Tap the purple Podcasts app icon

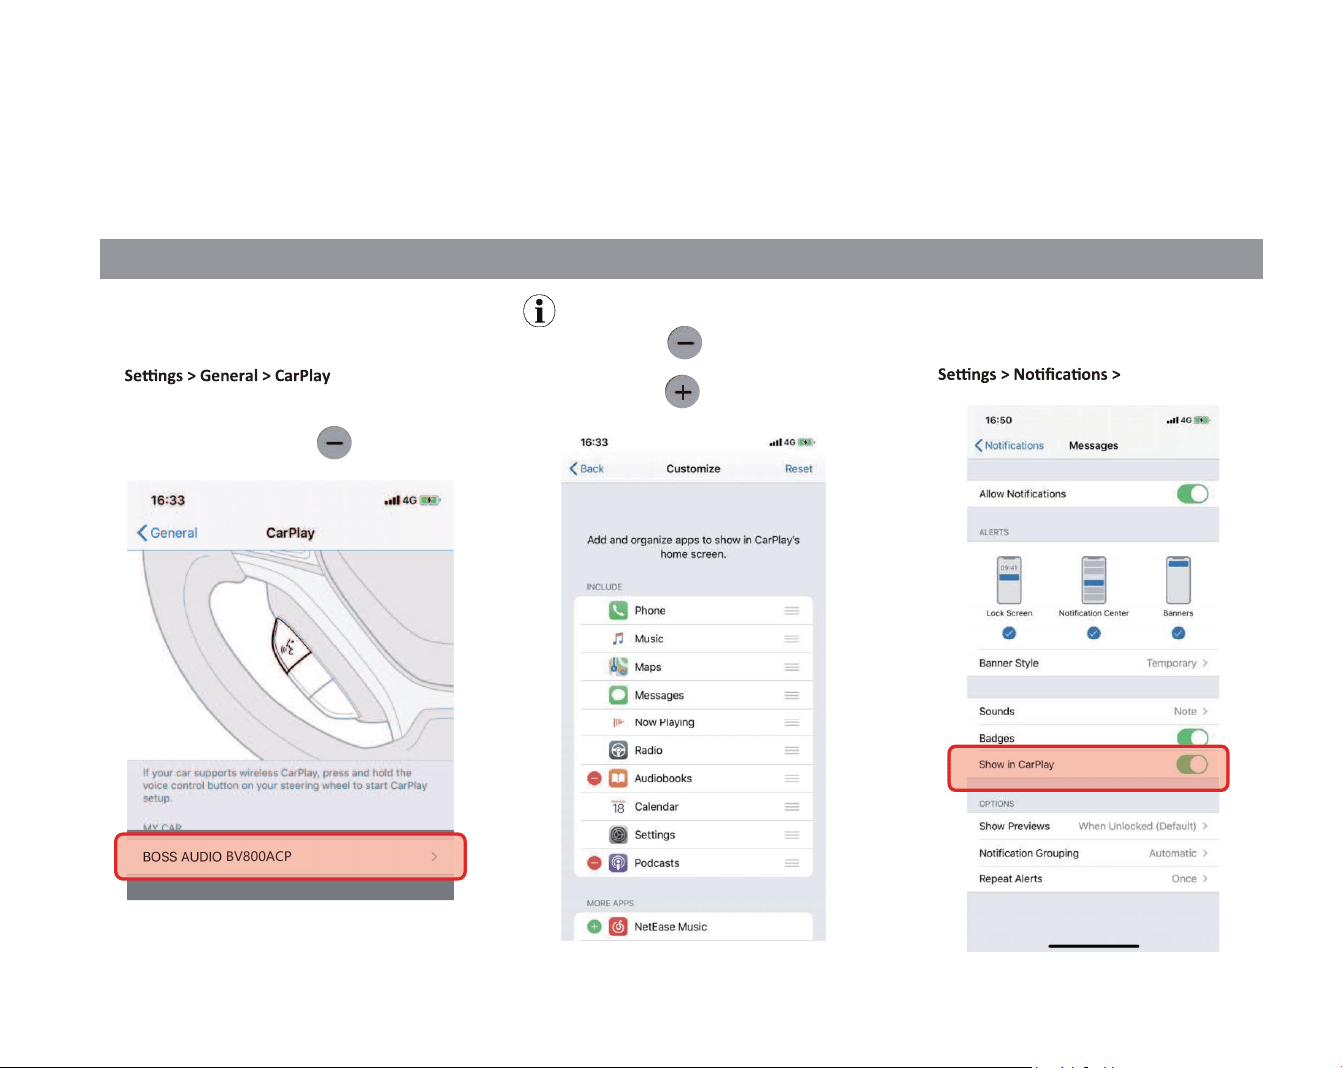(618, 862)
